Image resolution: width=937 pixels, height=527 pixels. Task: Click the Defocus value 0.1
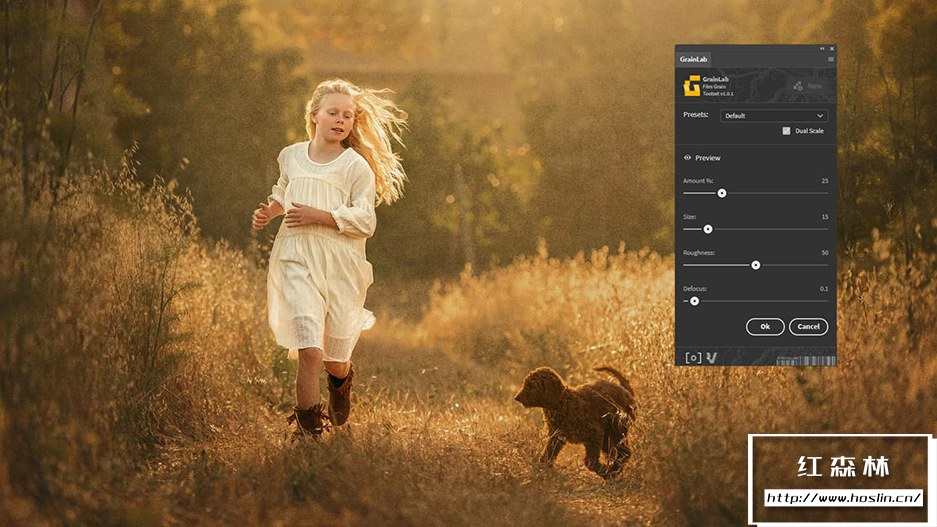pos(824,289)
